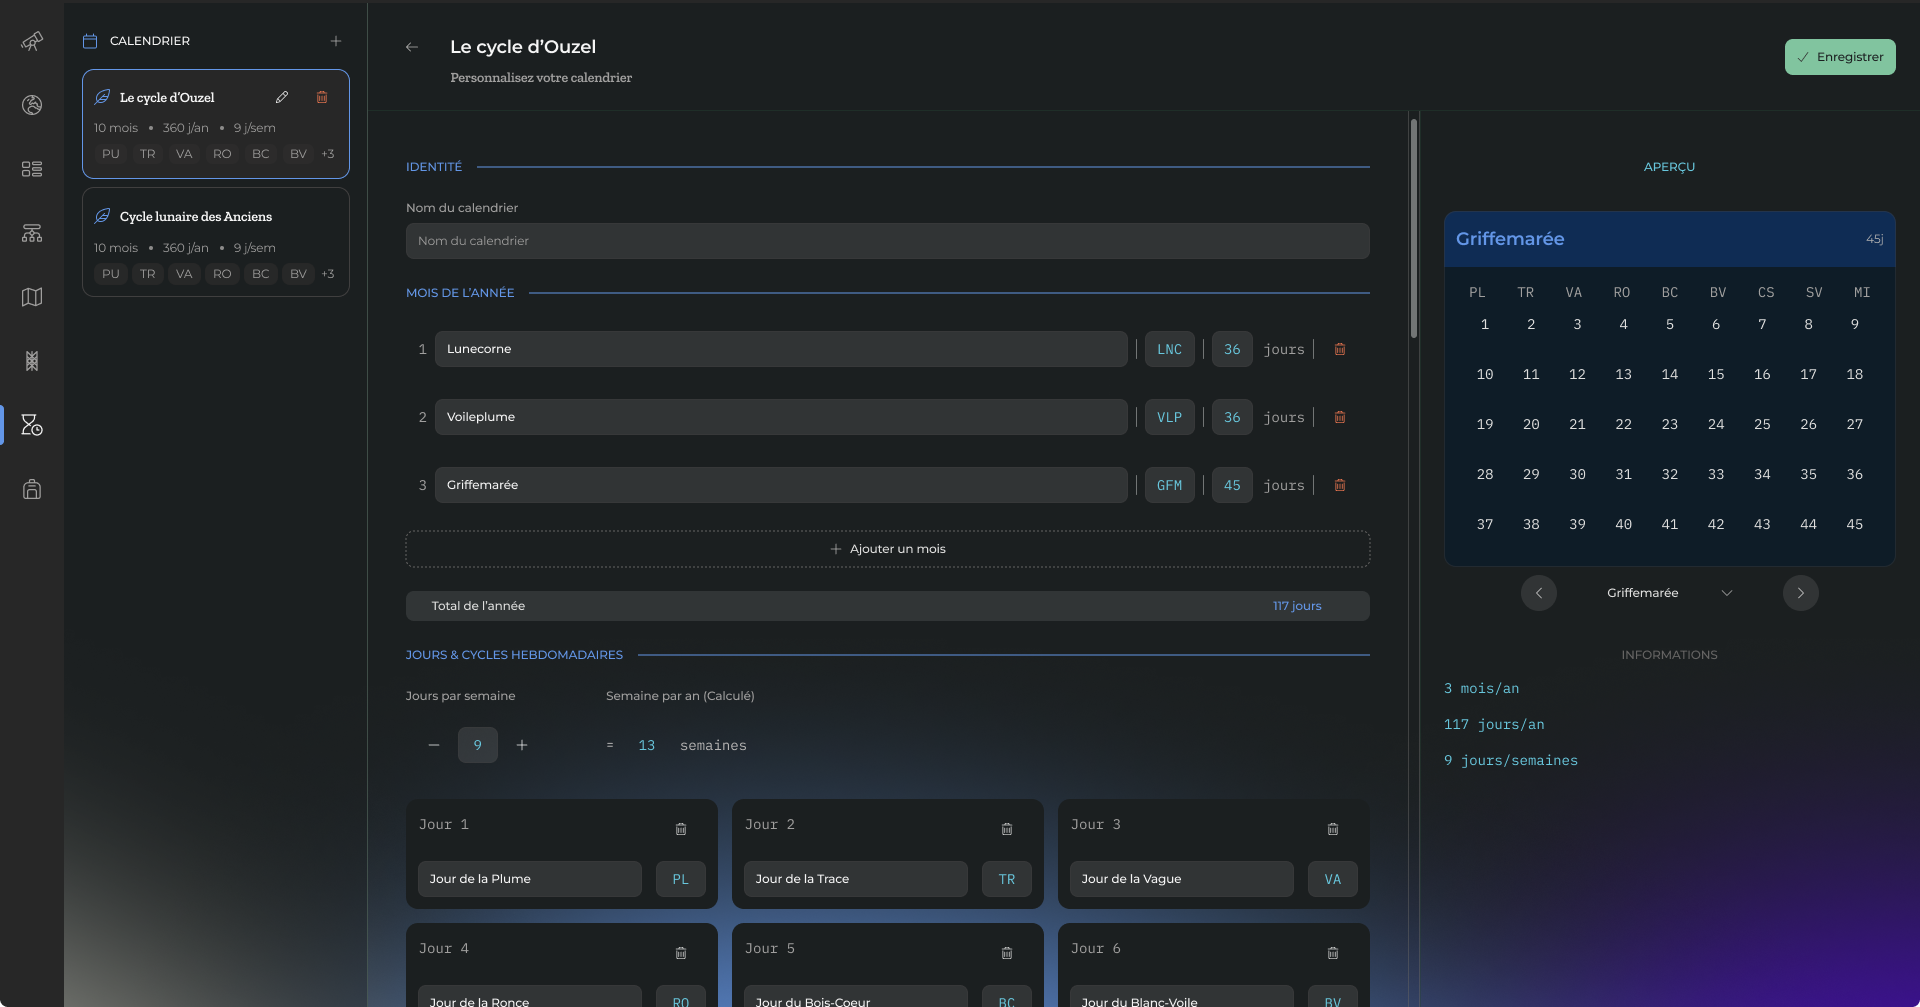Viewport: 1920px width, 1007px height.
Task: Delete Jour 1 weekday
Action: (681, 829)
